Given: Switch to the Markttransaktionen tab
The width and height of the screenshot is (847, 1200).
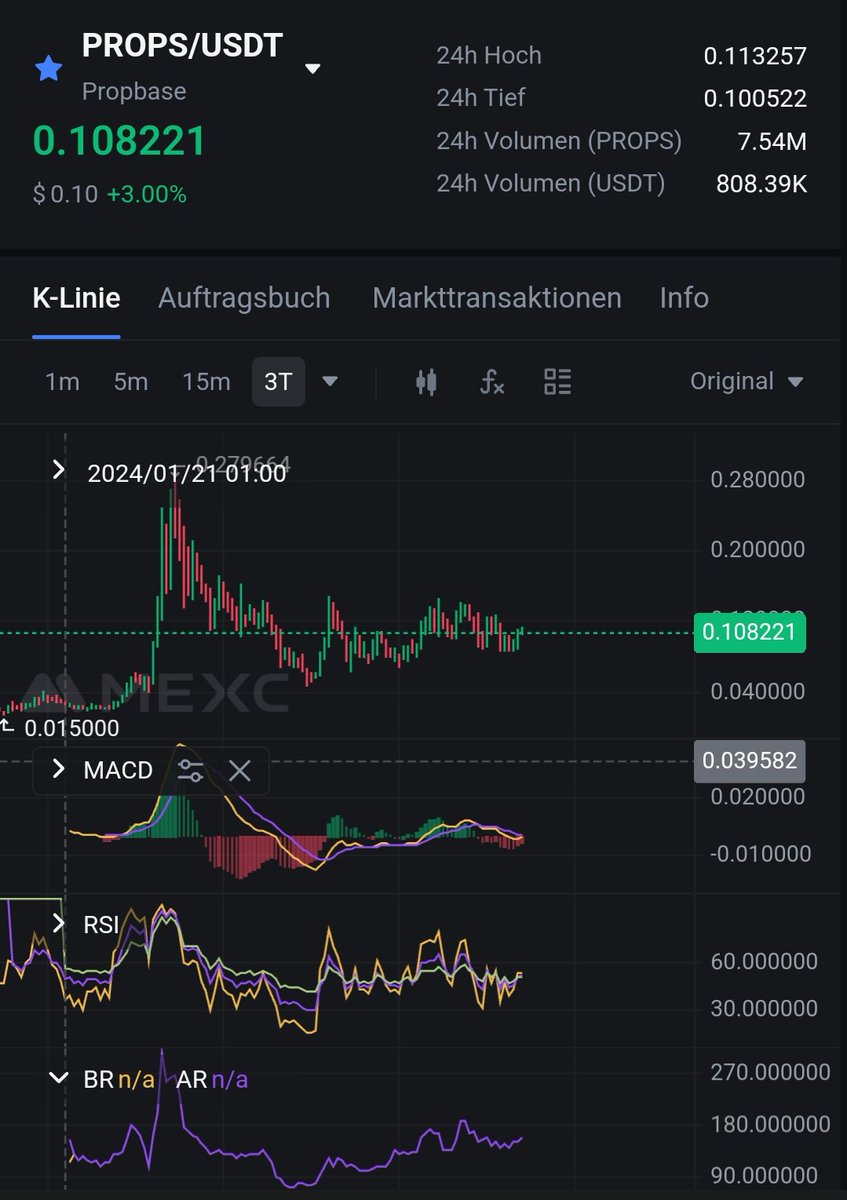Looking at the screenshot, I should (x=497, y=297).
